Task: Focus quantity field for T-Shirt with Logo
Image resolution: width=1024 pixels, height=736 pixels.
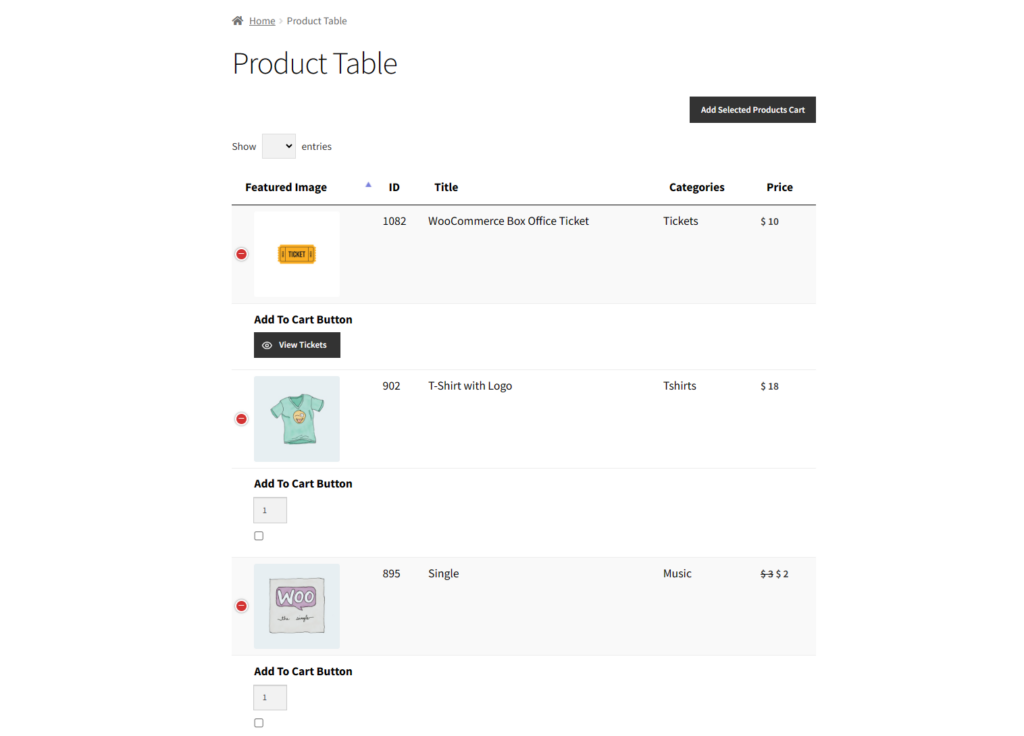Action: point(270,510)
